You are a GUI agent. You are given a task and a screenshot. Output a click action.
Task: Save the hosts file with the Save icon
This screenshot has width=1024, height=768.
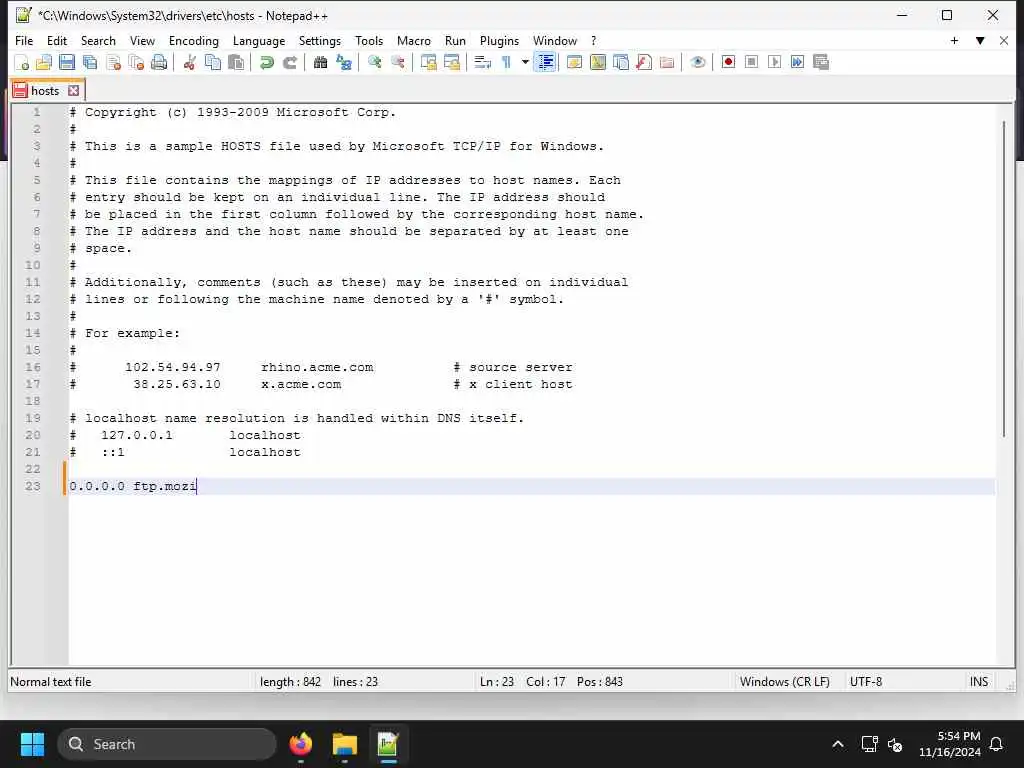[67, 63]
